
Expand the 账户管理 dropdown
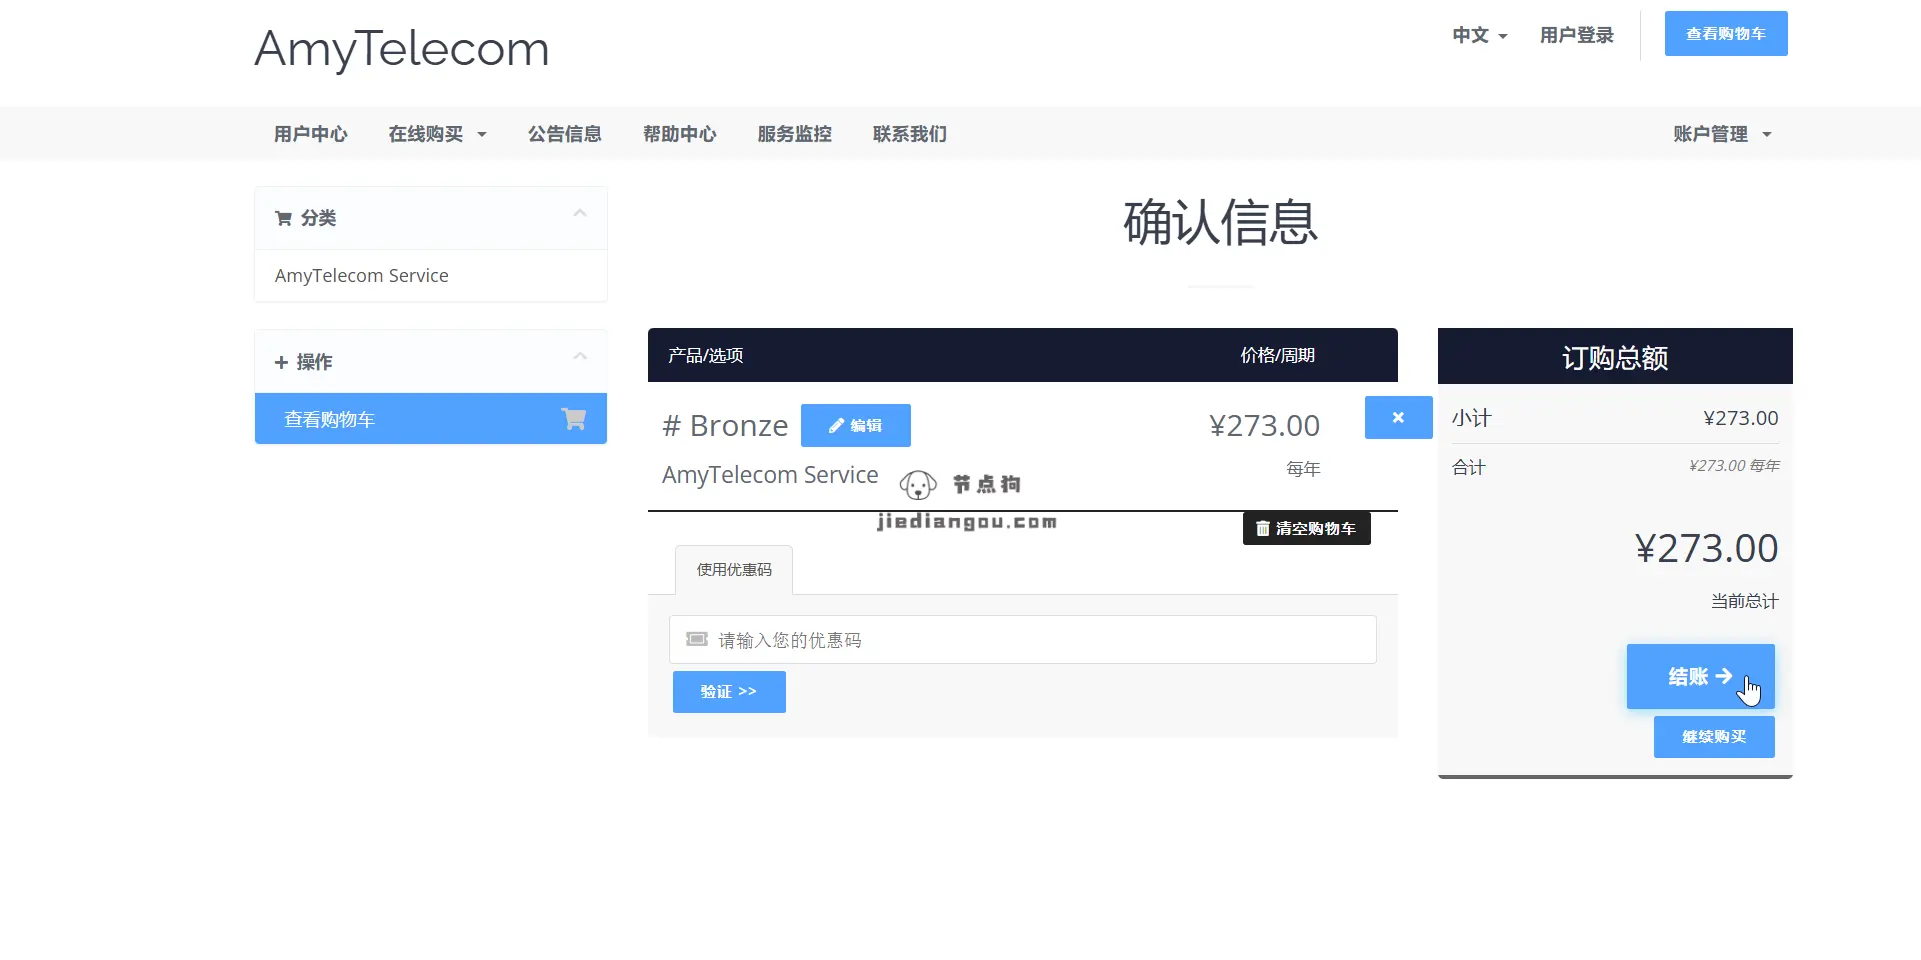pos(1722,134)
